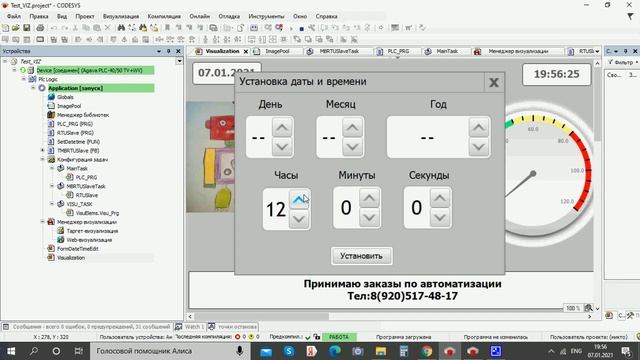Click the Windows Start button
The image size is (640, 360).
[x=11, y=351]
